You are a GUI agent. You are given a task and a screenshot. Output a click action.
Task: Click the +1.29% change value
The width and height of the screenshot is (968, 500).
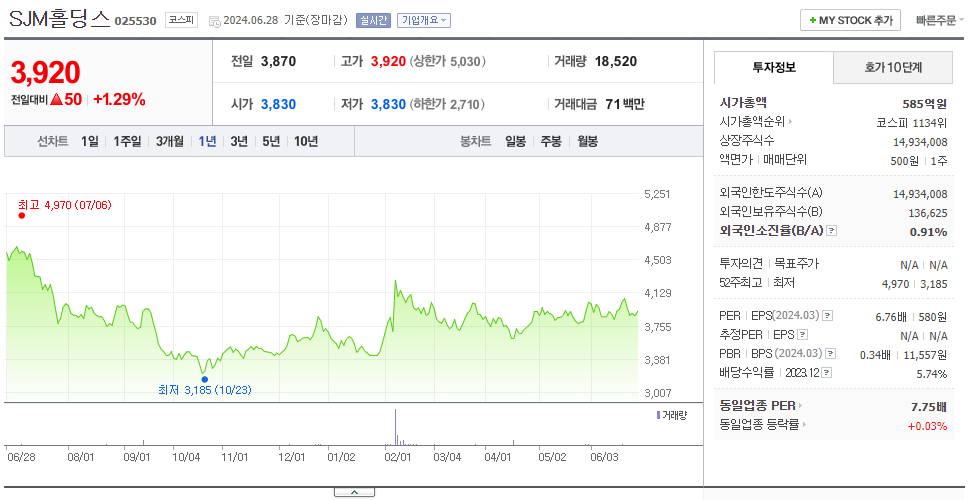pos(119,99)
